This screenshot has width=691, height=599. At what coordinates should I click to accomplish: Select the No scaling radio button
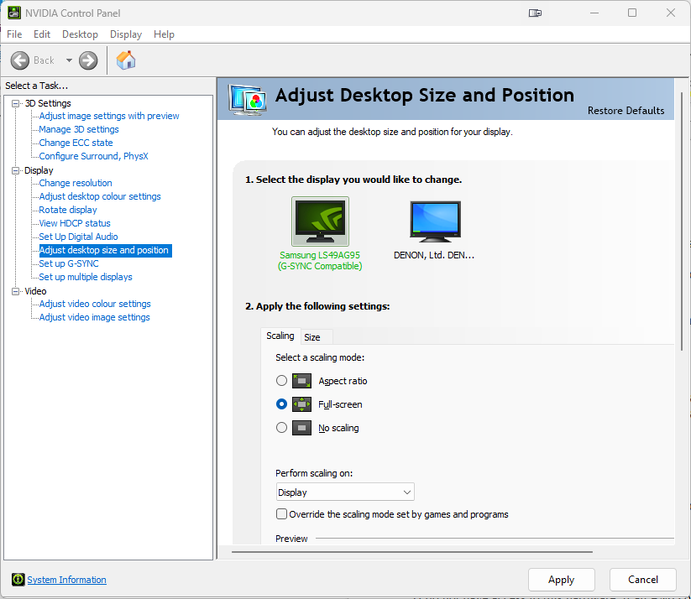pyautogui.click(x=281, y=427)
